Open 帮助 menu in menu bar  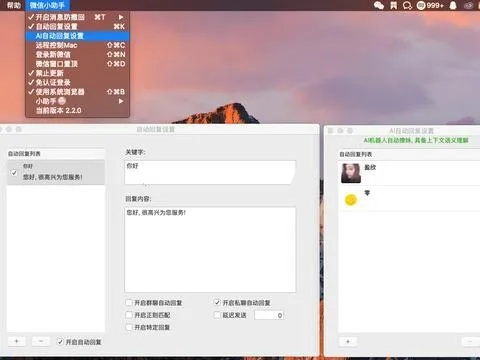click(14, 5)
